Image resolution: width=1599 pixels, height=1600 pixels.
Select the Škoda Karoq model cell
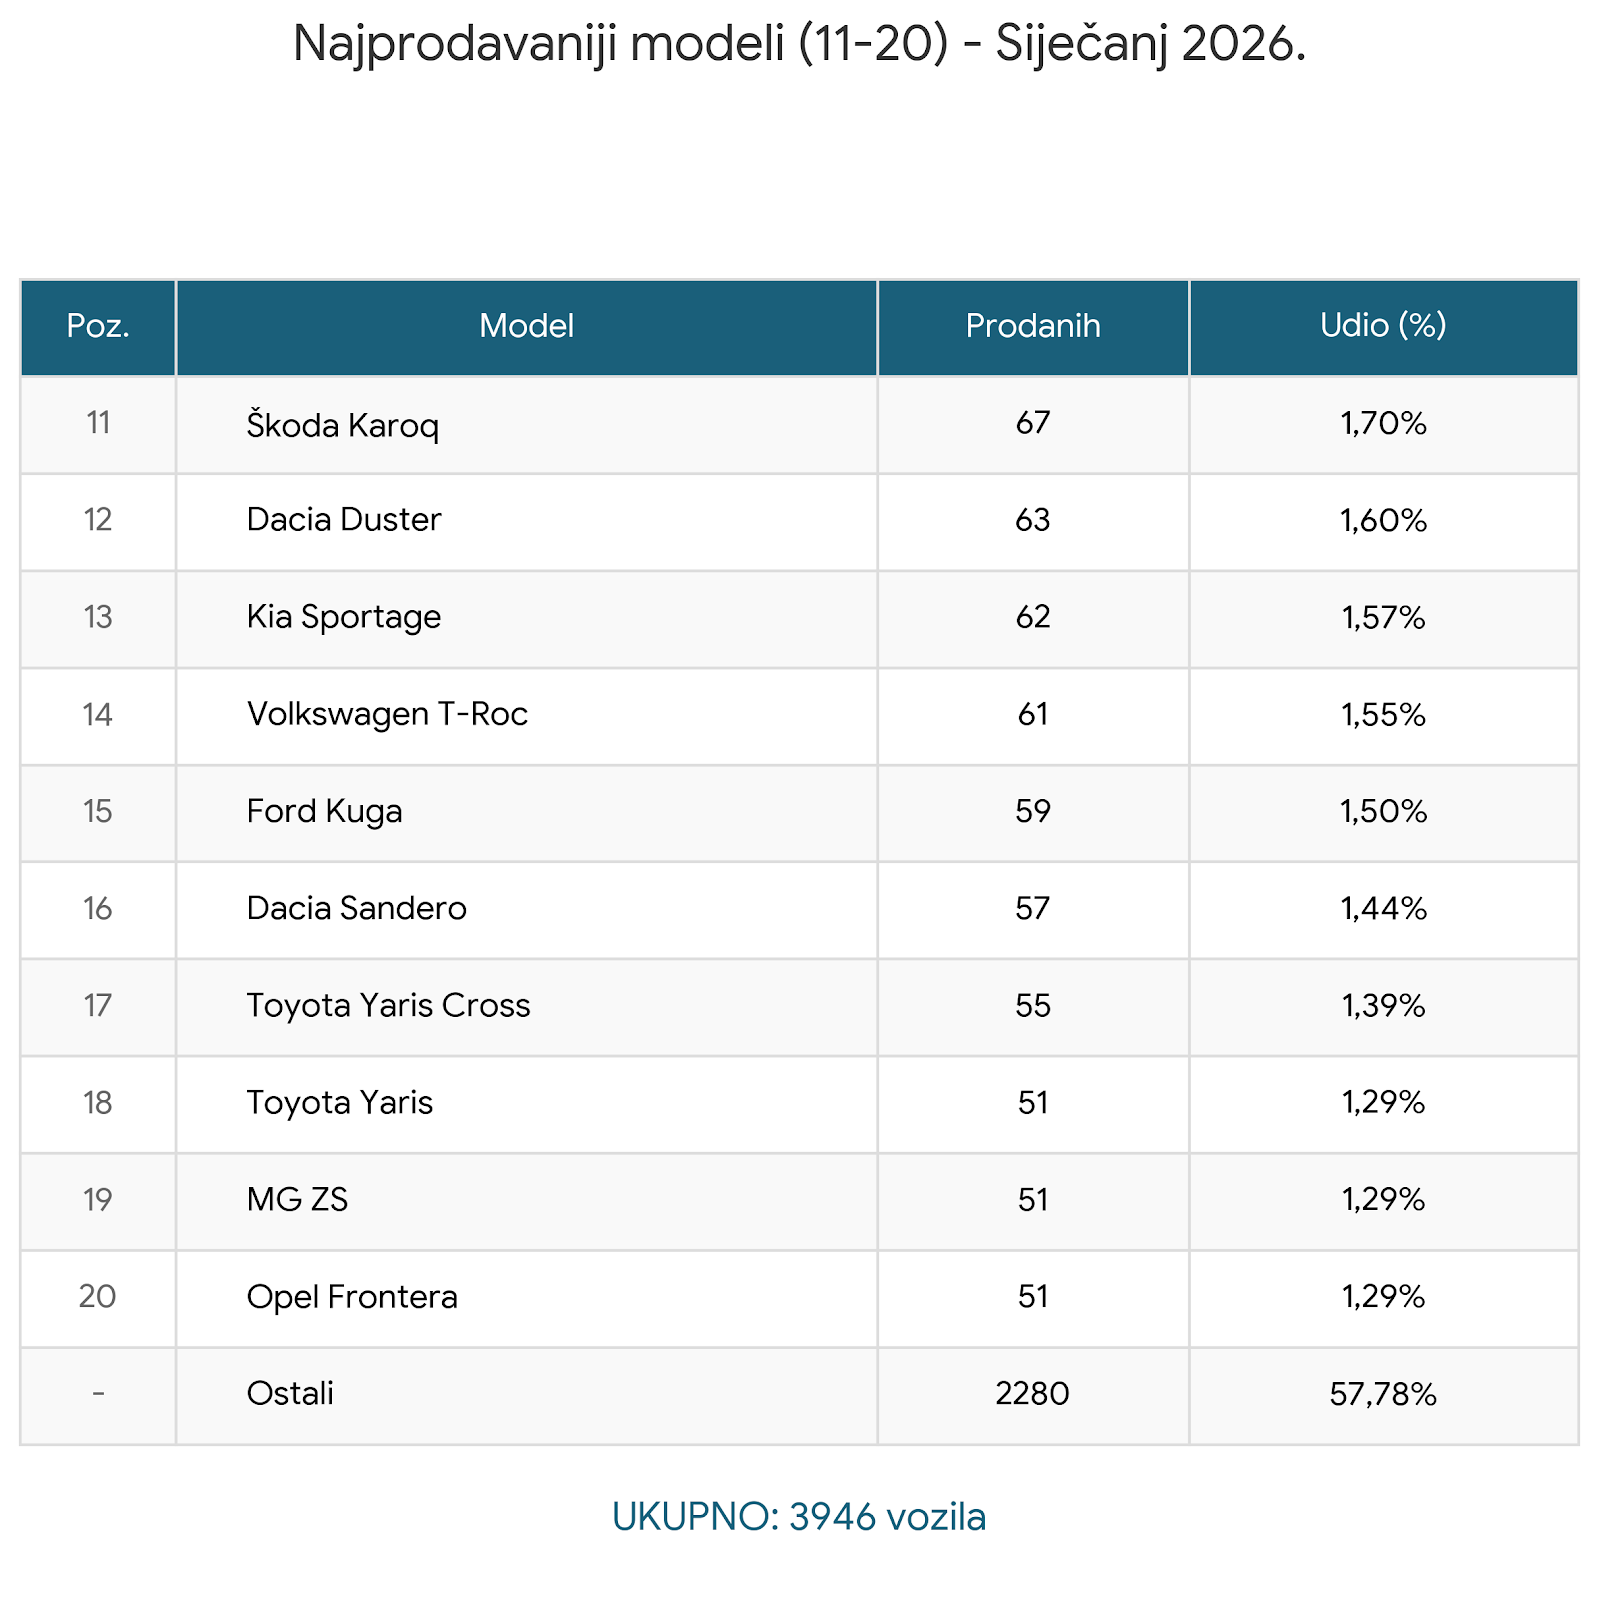point(342,425)
